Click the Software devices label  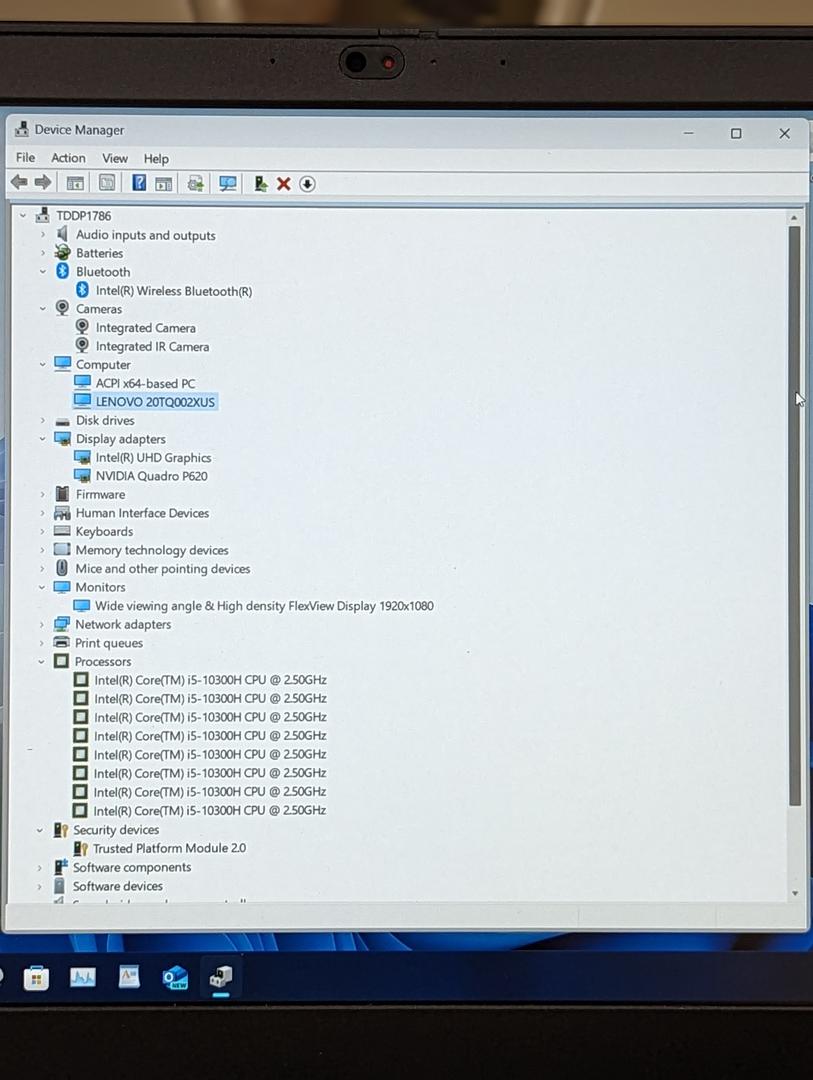point(118,886)
